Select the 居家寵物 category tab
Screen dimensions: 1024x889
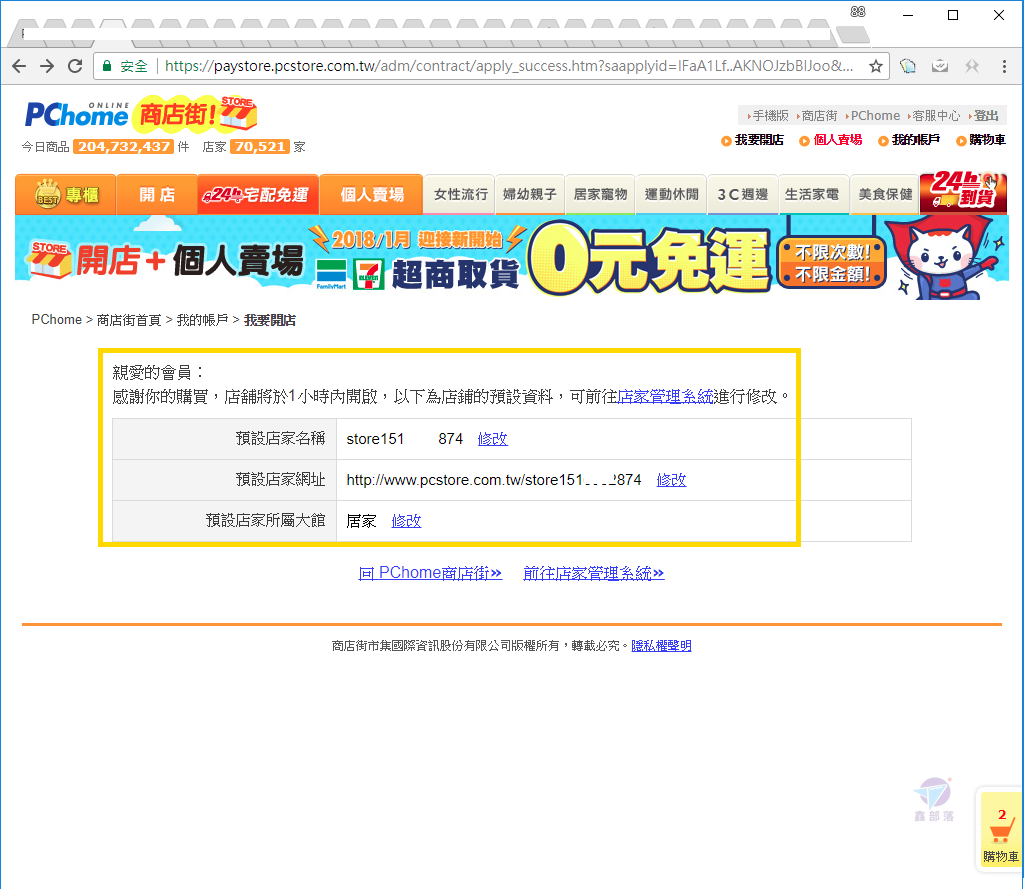(600, 195)
